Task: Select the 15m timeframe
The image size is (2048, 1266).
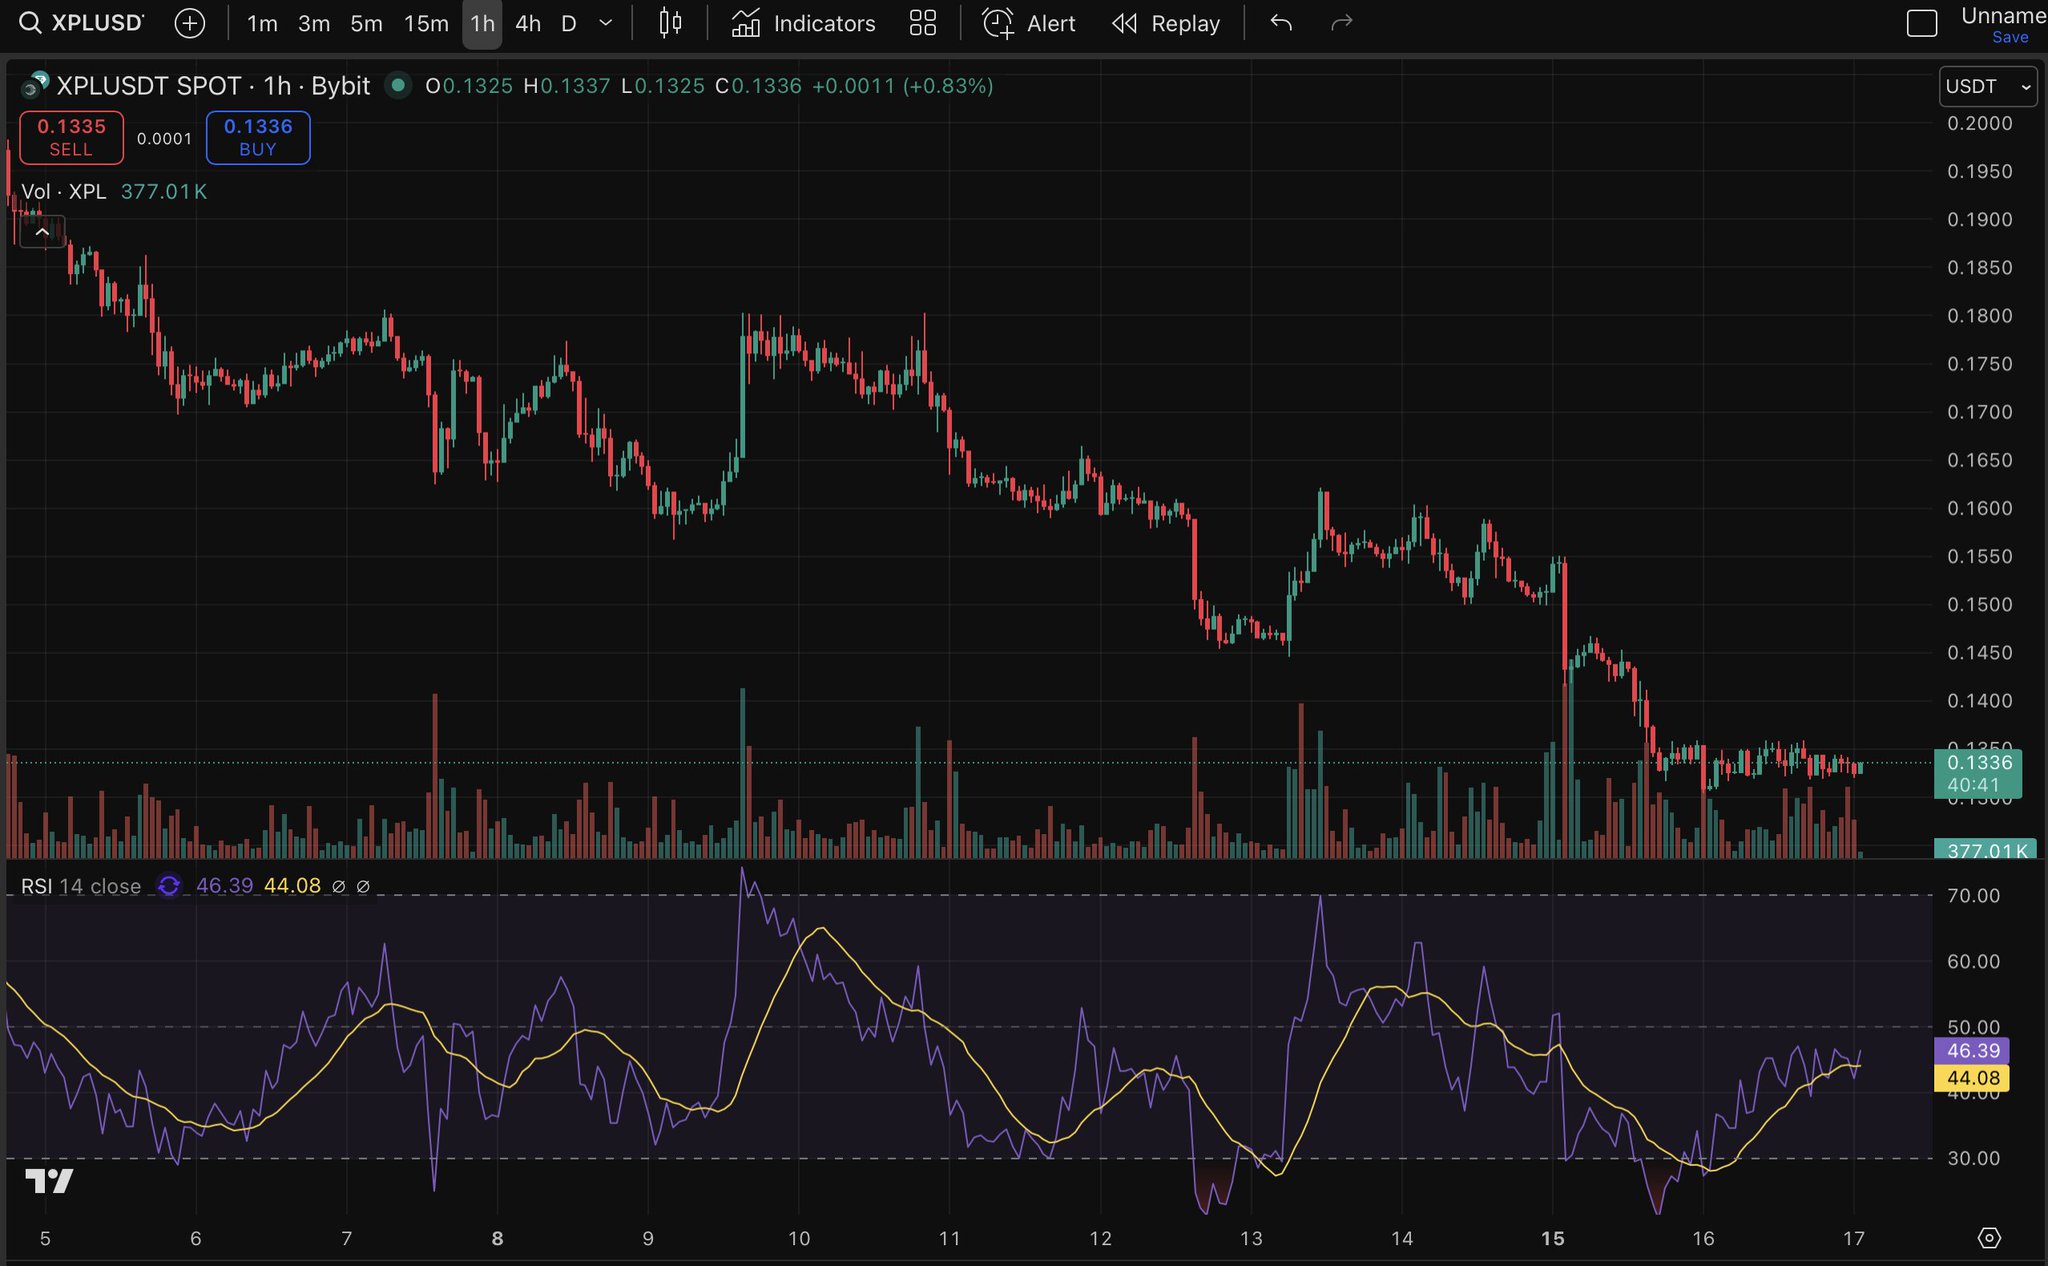Action: tap(425, 23)
